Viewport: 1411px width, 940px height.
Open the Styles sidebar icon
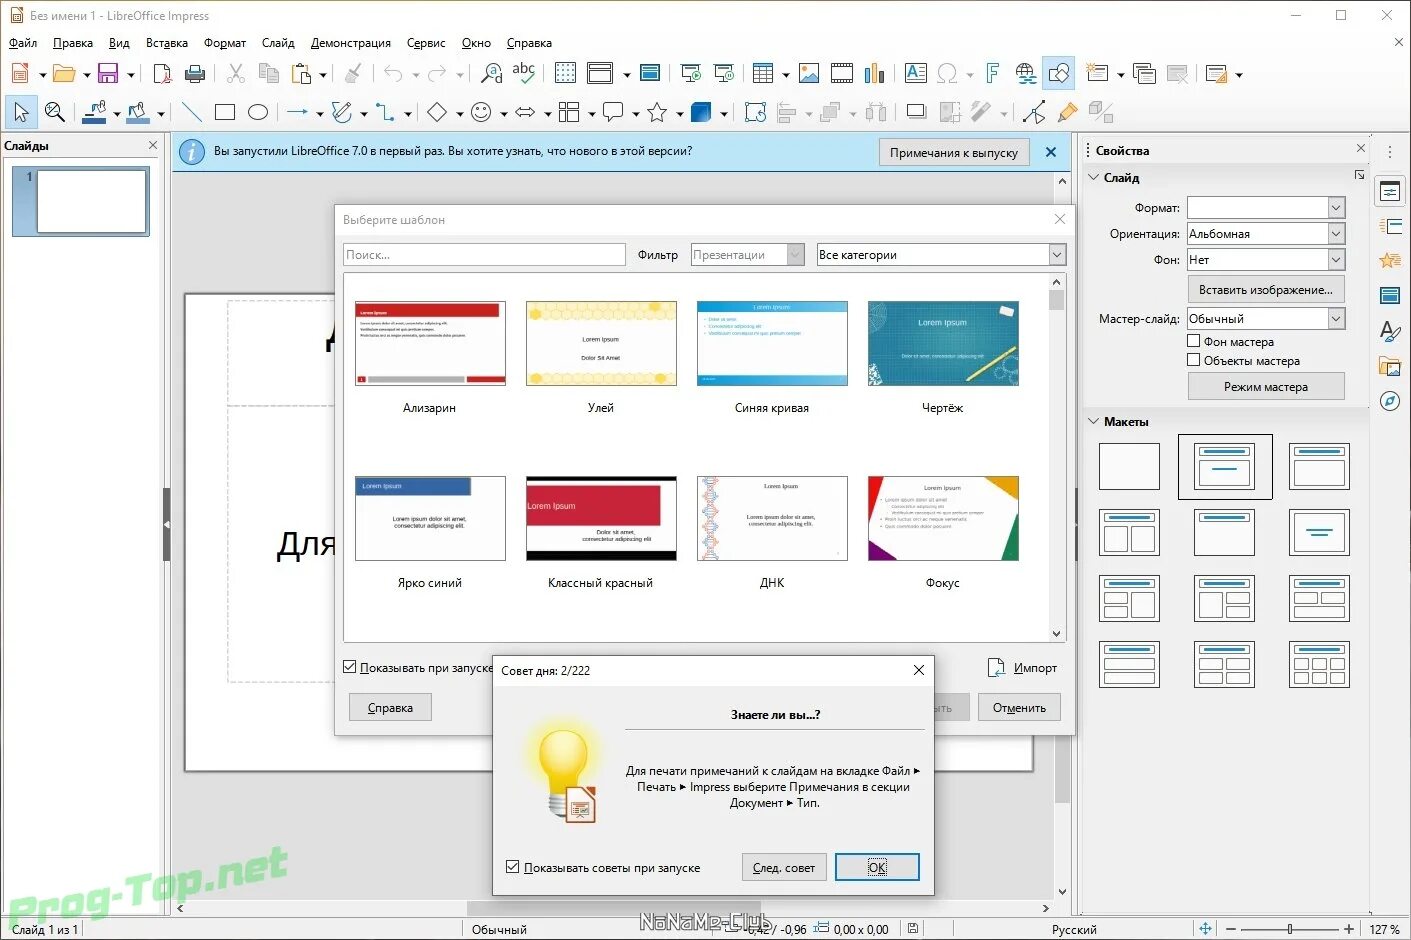pos(1390,331)
